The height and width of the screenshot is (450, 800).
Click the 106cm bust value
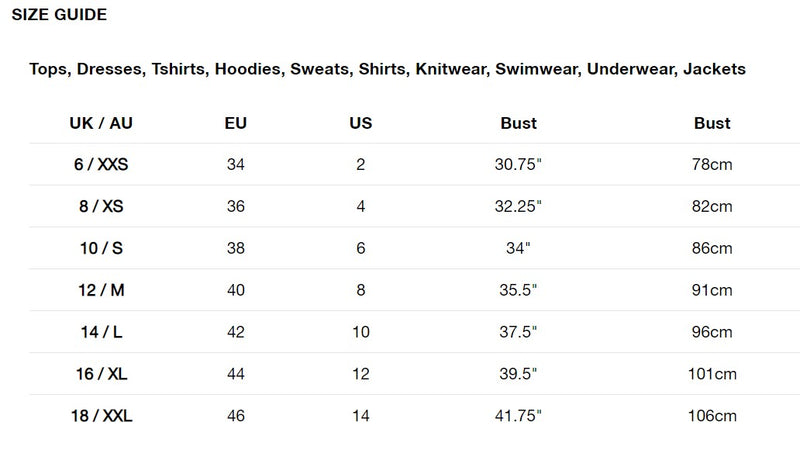point(713,416)
